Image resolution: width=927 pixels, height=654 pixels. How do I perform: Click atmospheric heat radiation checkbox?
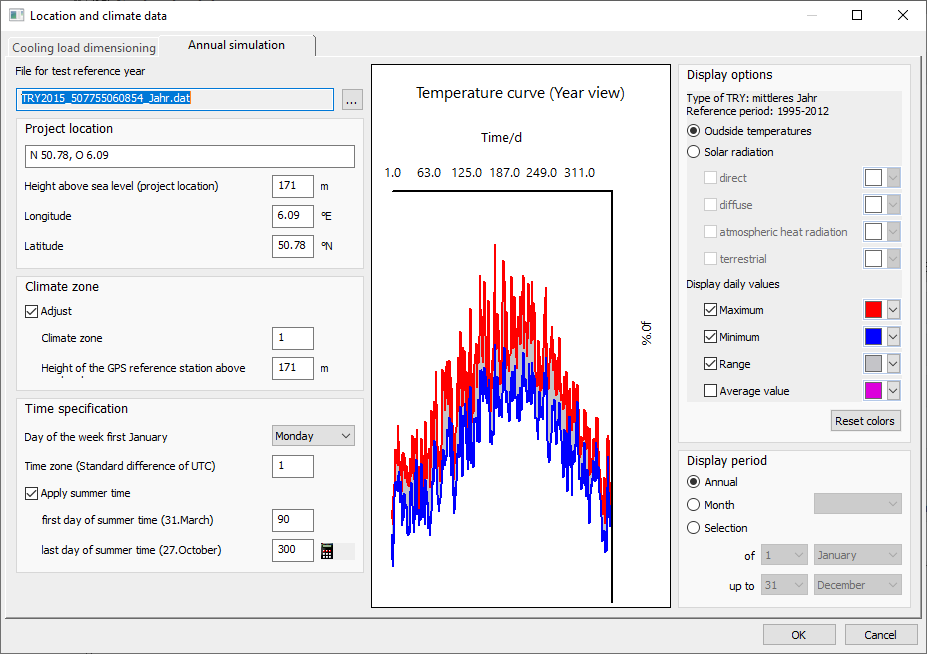point(710,232)
